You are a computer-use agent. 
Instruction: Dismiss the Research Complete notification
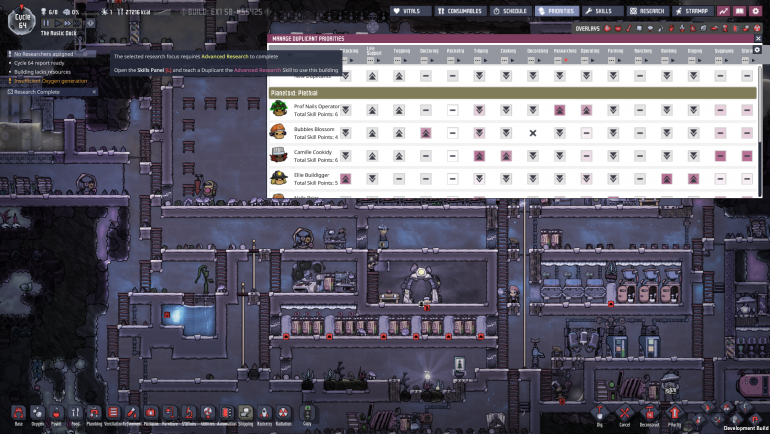94,92
